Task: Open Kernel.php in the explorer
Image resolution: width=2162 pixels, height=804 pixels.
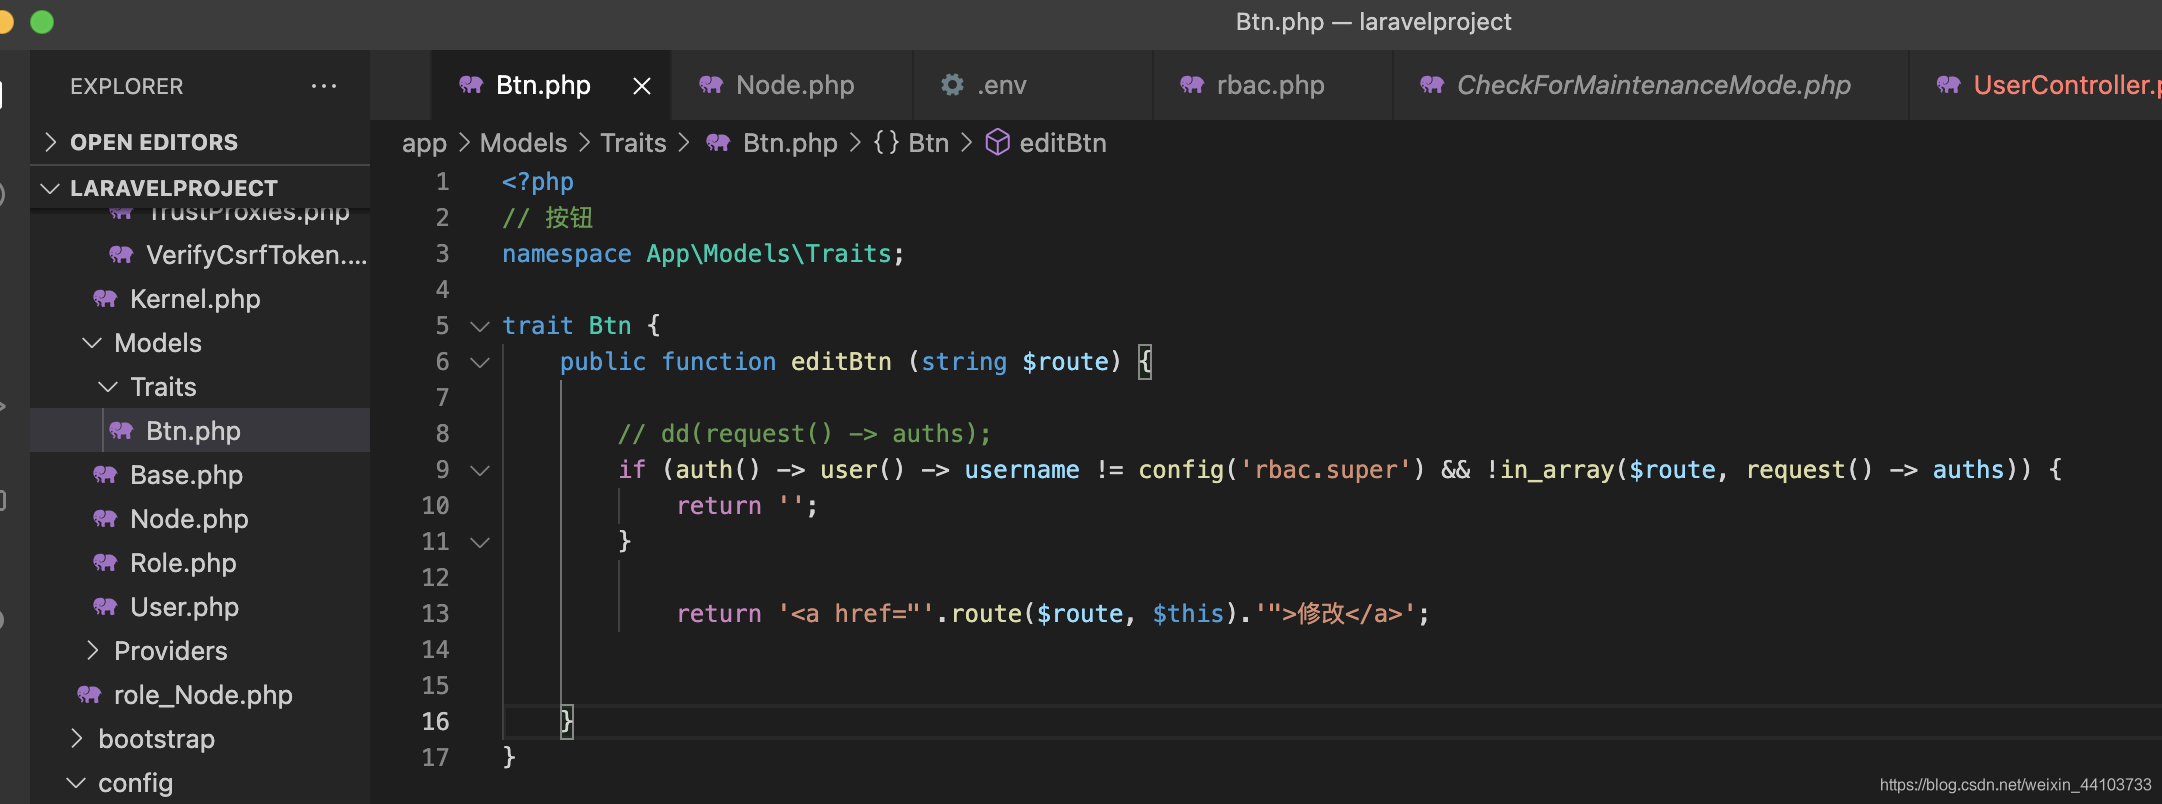Action: (200, 299)
